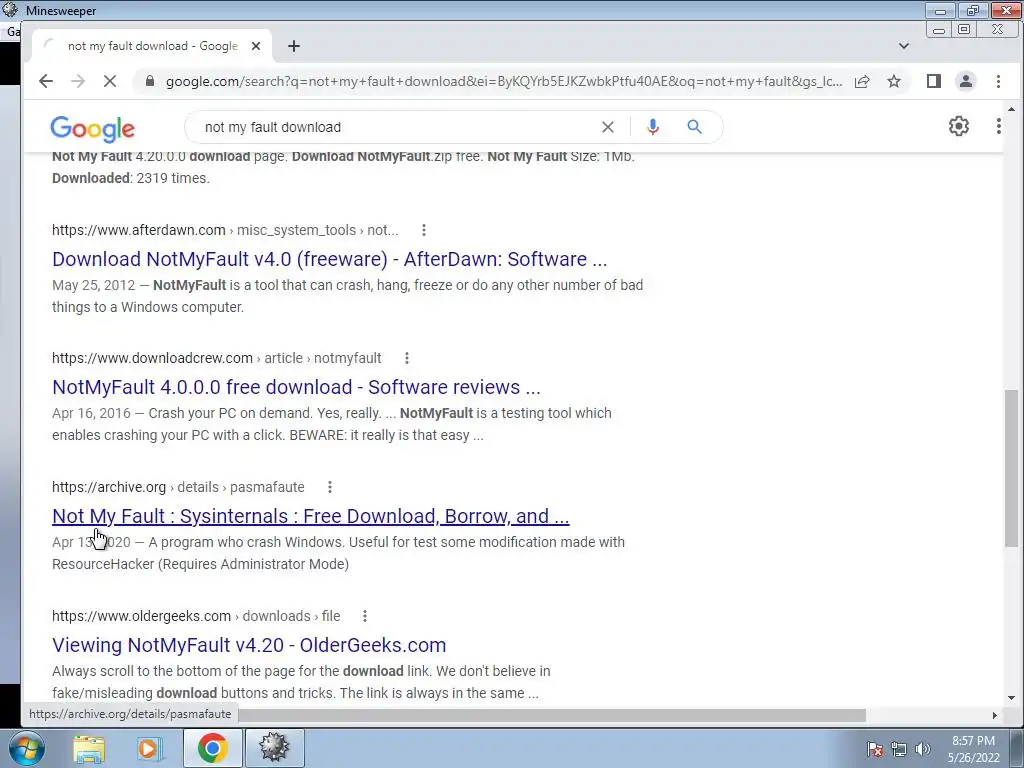The height and width of the screenshot is (768, 1024).
Task: Click the Chrome taskbar button
Action: tap(213, 748)
